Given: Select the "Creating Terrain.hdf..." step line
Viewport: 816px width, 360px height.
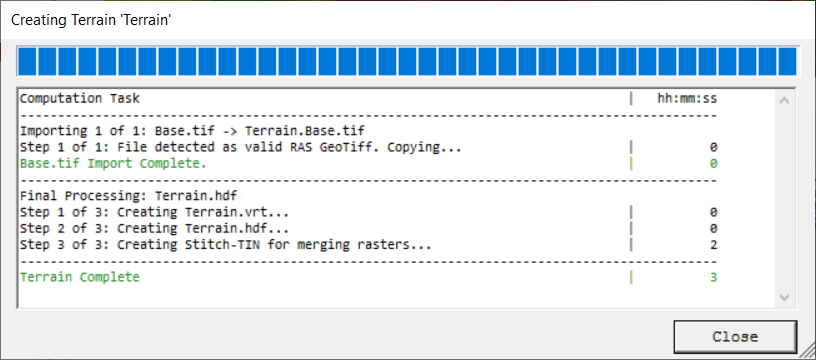Looking at the screenshot, I should pos(154,228).
